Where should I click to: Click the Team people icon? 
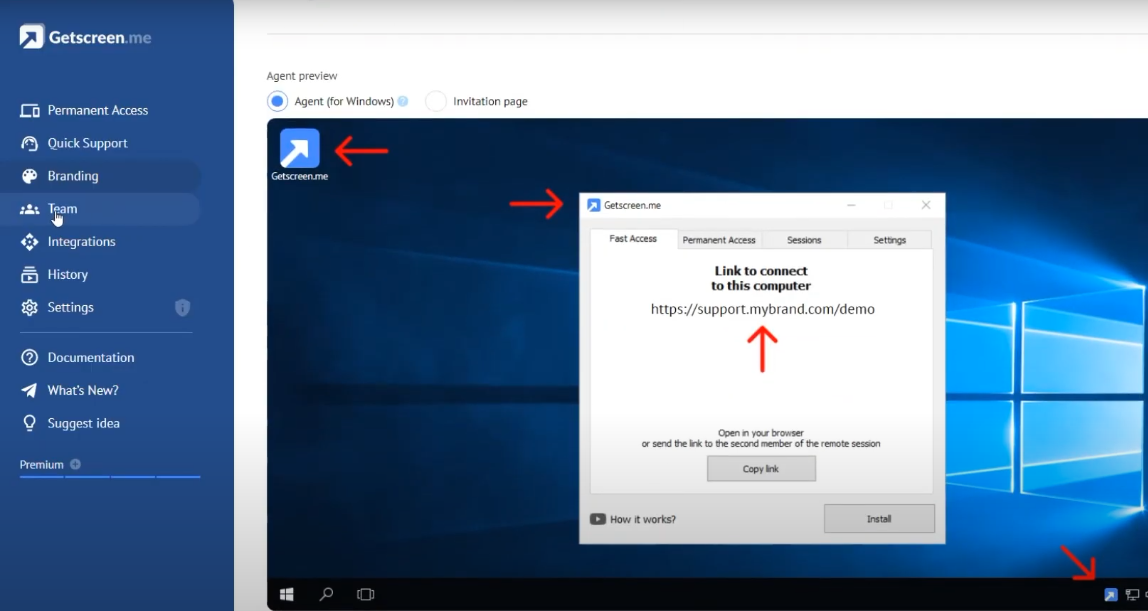click(x=29, y=209)
